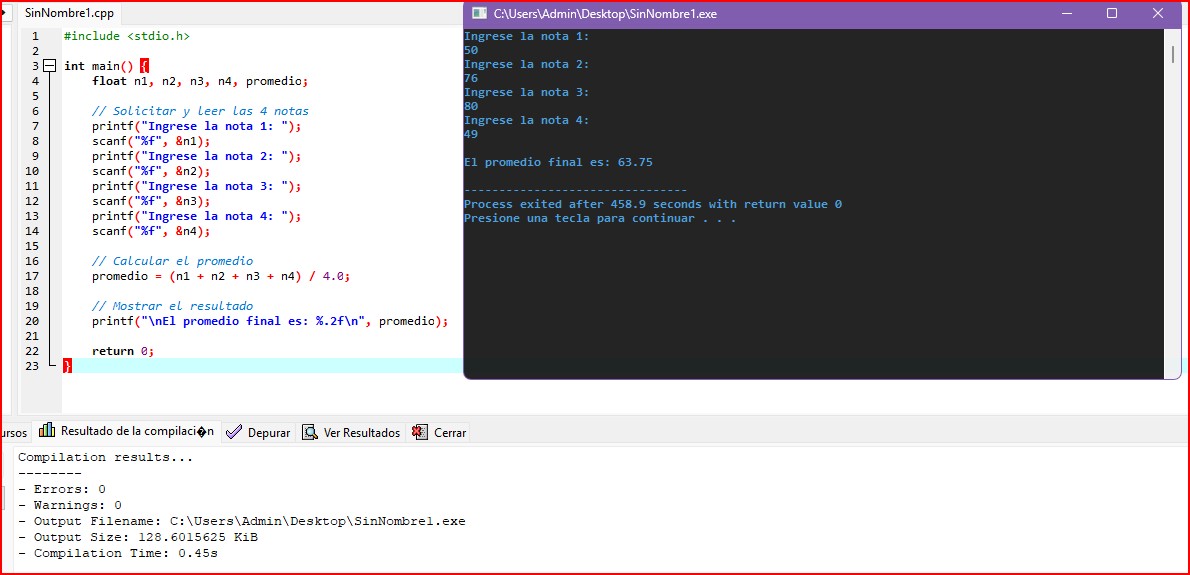Click the checkmark icon on the Depurar tab

pyautogui.click(x=234, y=432)
